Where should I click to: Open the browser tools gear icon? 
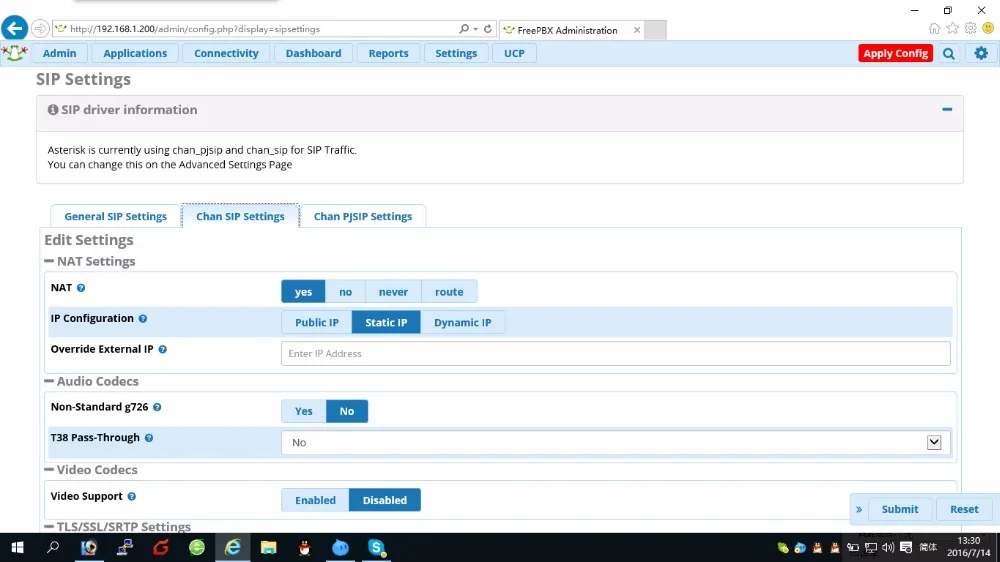[970, 28]
